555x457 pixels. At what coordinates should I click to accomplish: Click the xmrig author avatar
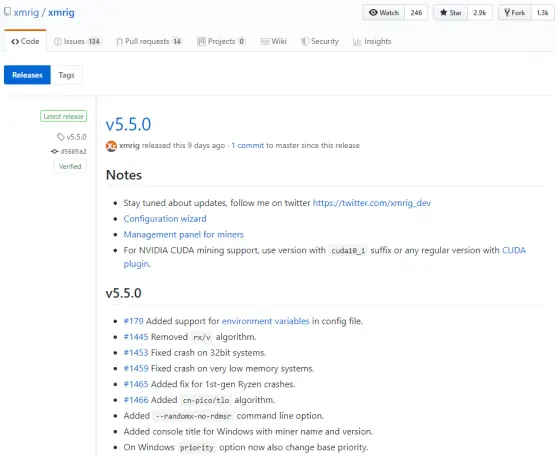111,146
